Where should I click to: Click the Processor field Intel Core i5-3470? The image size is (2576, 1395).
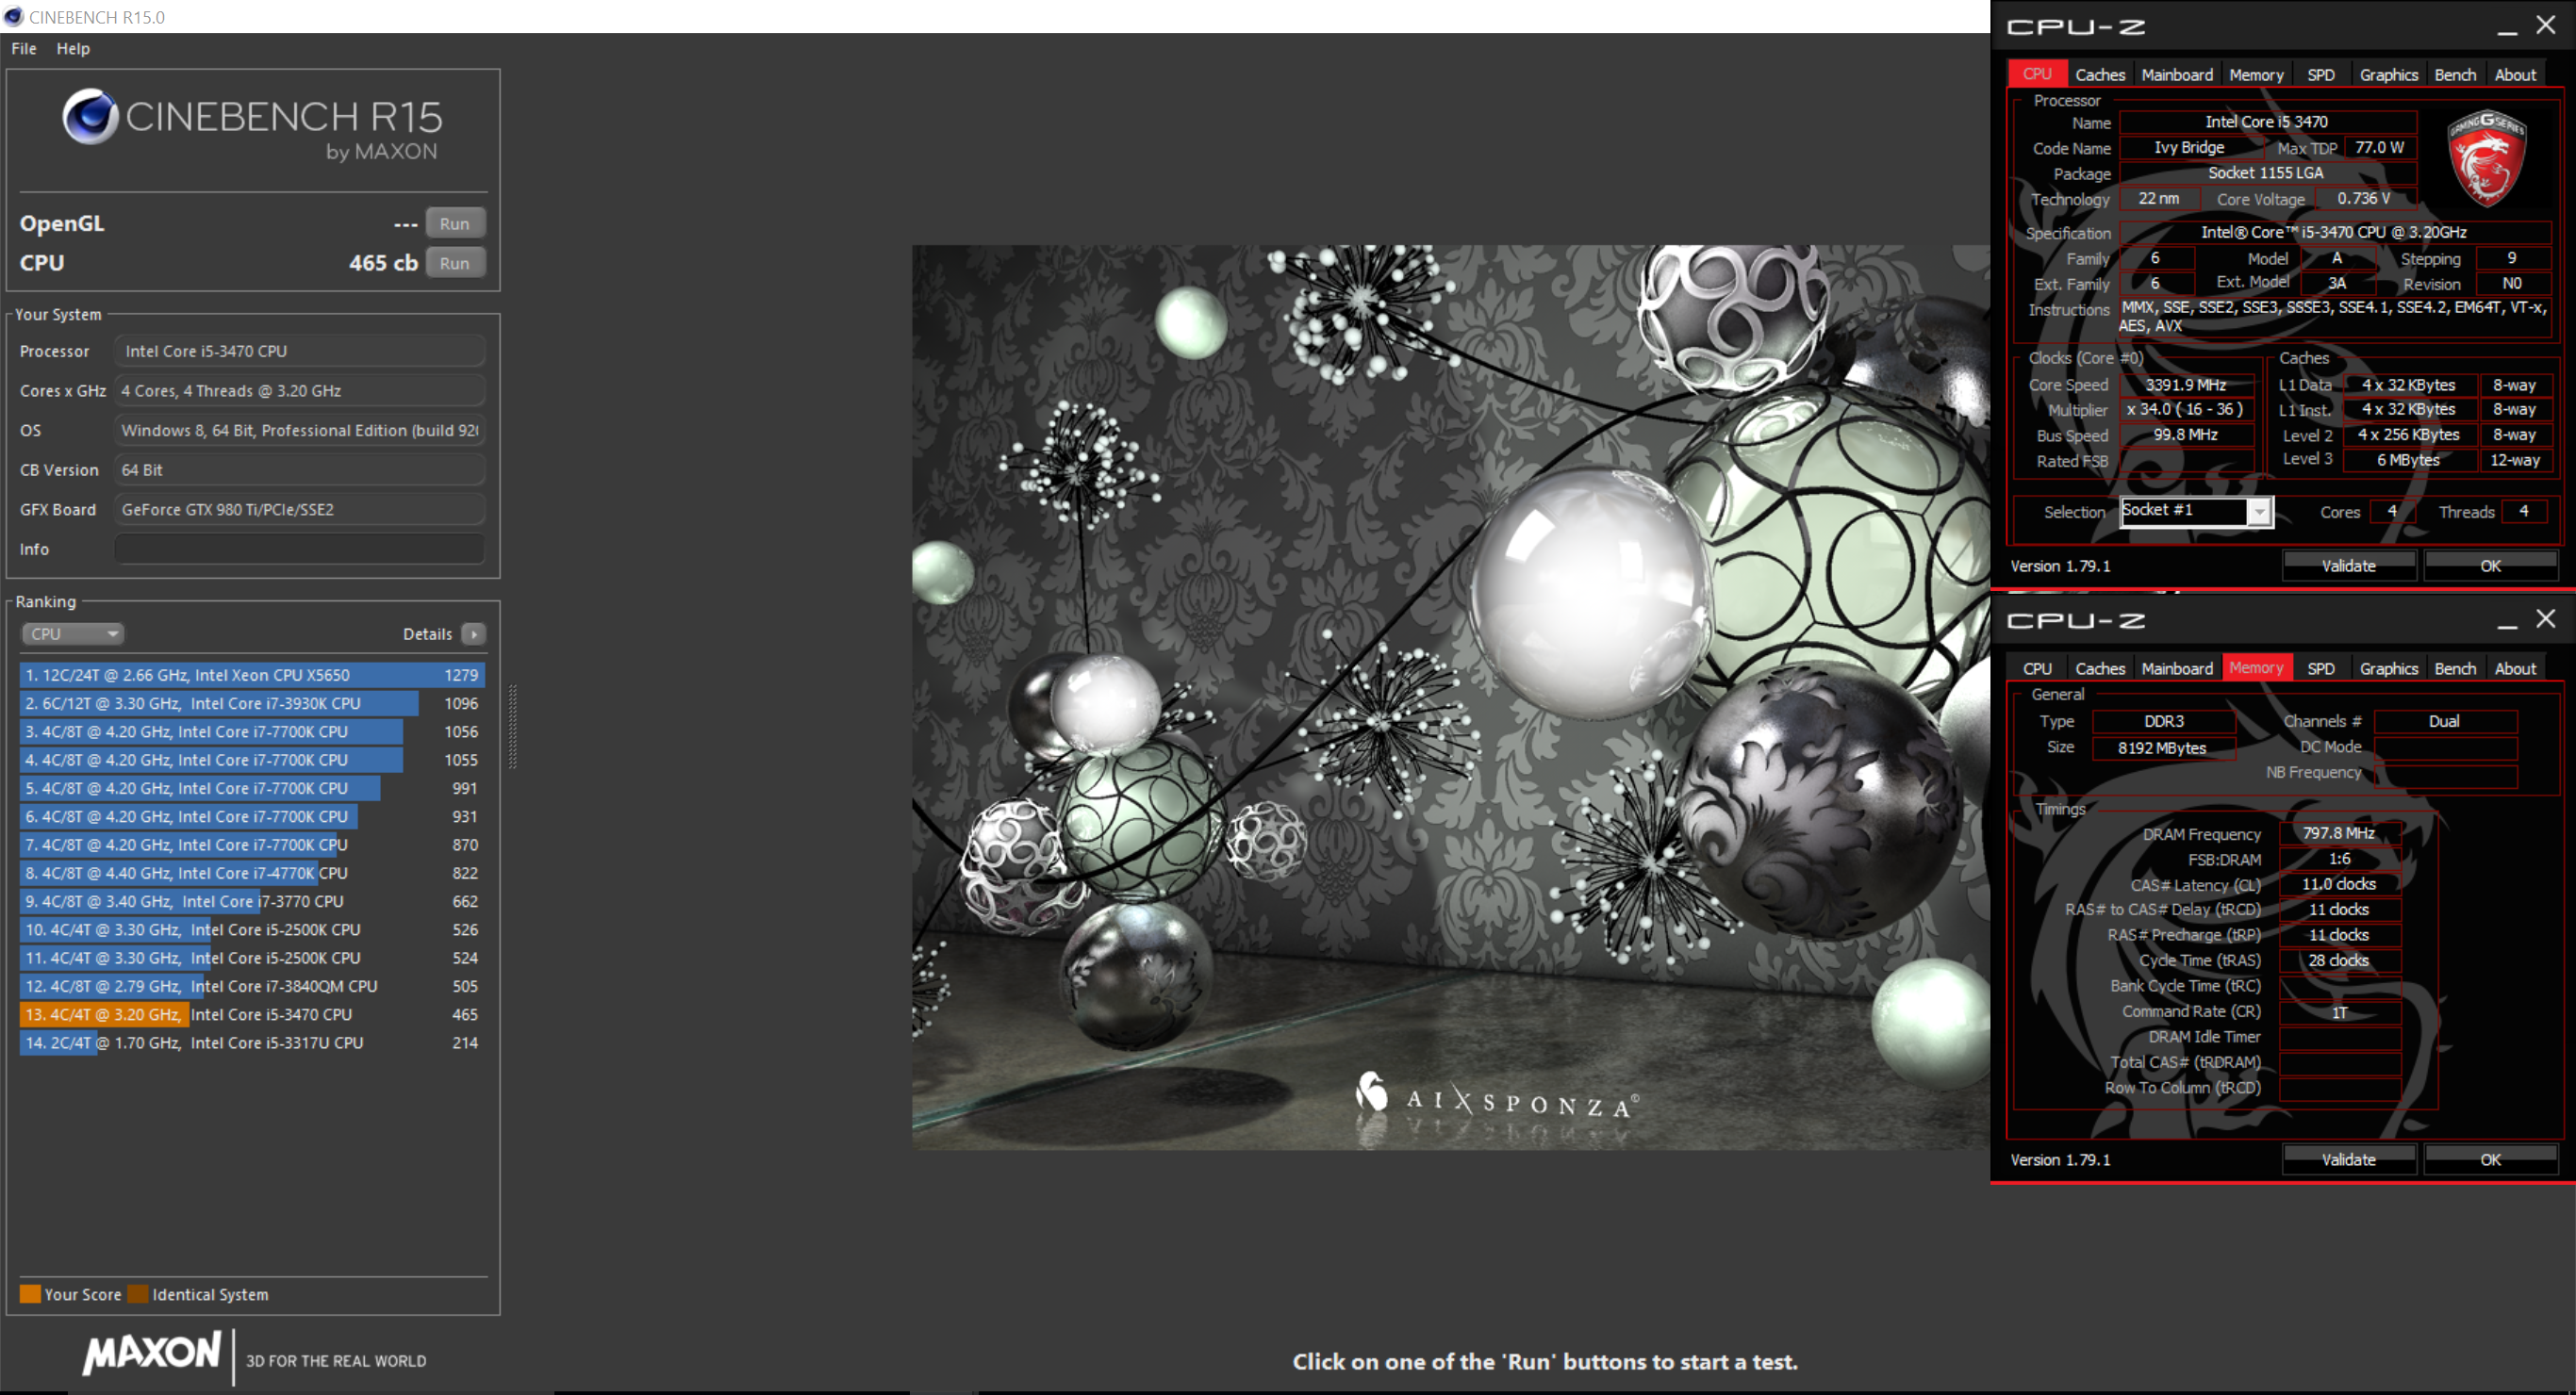coord(300,351)
